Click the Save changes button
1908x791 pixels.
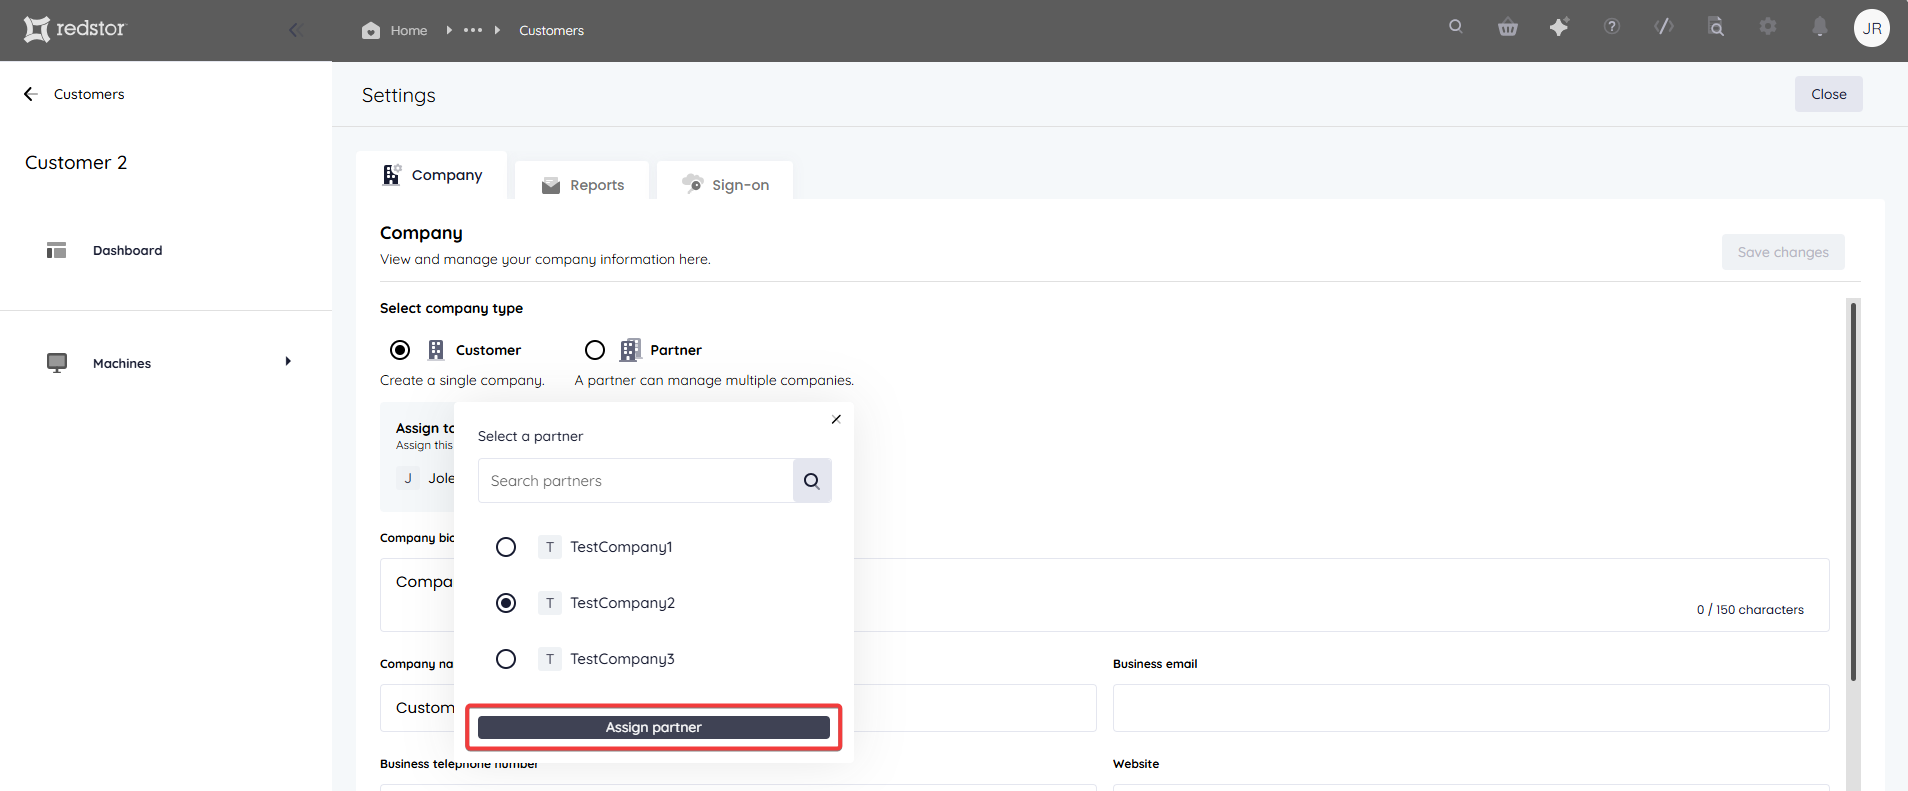[1783, 252]
